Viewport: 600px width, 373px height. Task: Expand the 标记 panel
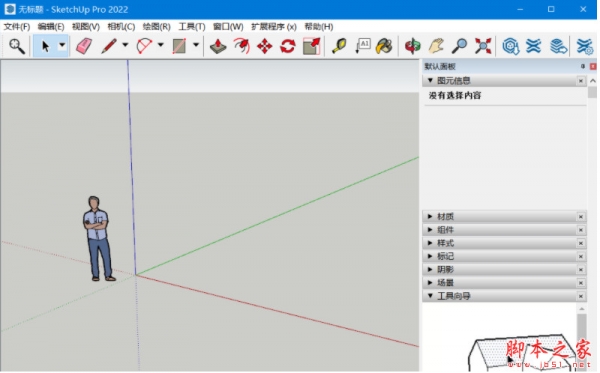[430, 256]
